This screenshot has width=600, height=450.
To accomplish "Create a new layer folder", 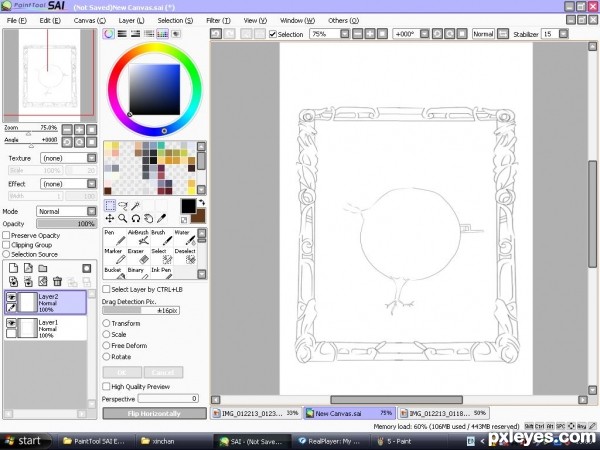I will click(x=42, y=268).
